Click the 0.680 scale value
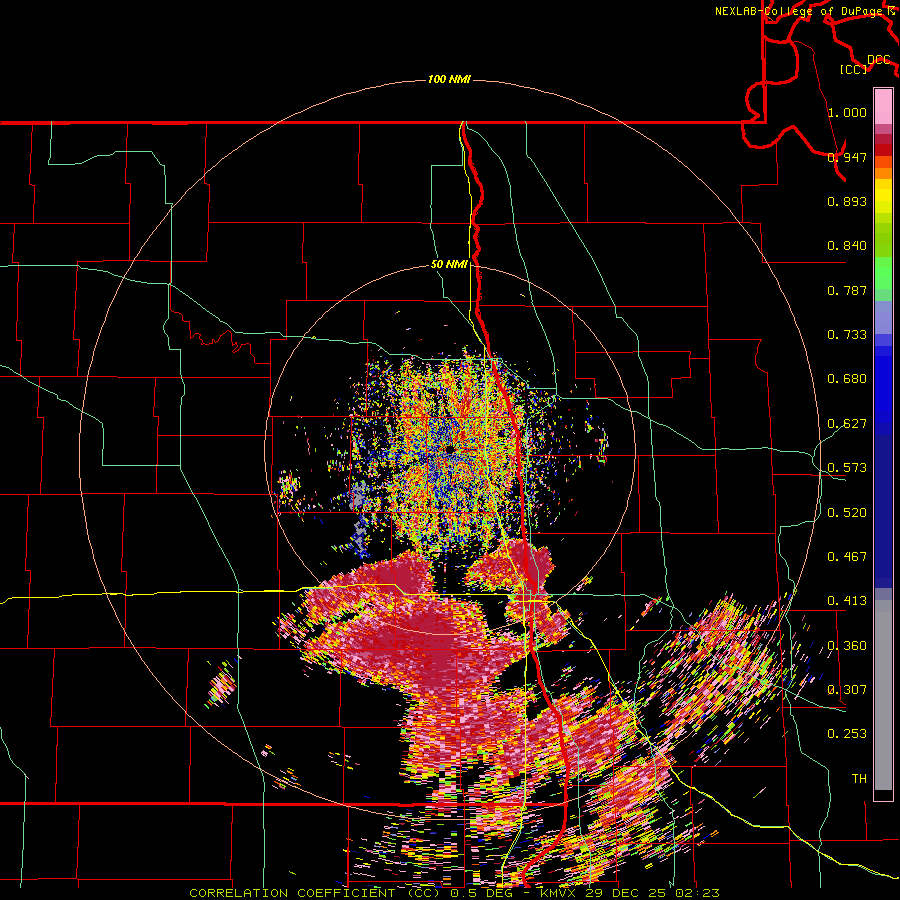The image size is (900, 900). pyautogui.click(x=847, y=379)
